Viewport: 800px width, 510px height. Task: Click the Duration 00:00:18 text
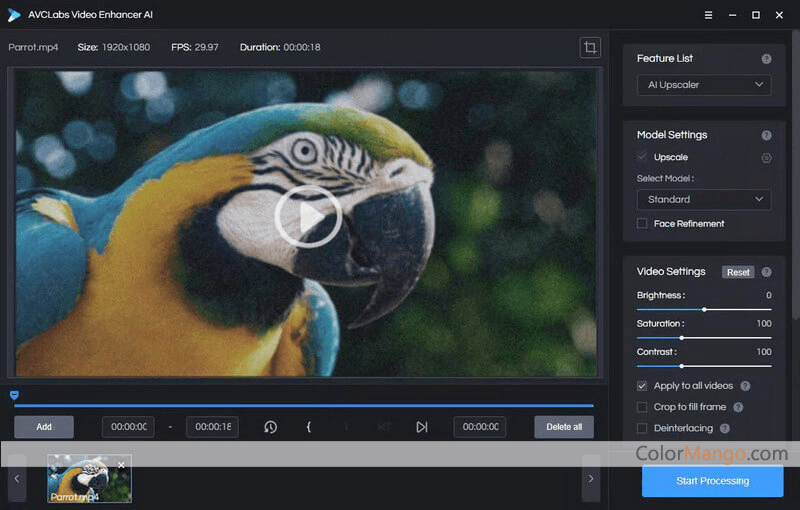pos(280,47)
